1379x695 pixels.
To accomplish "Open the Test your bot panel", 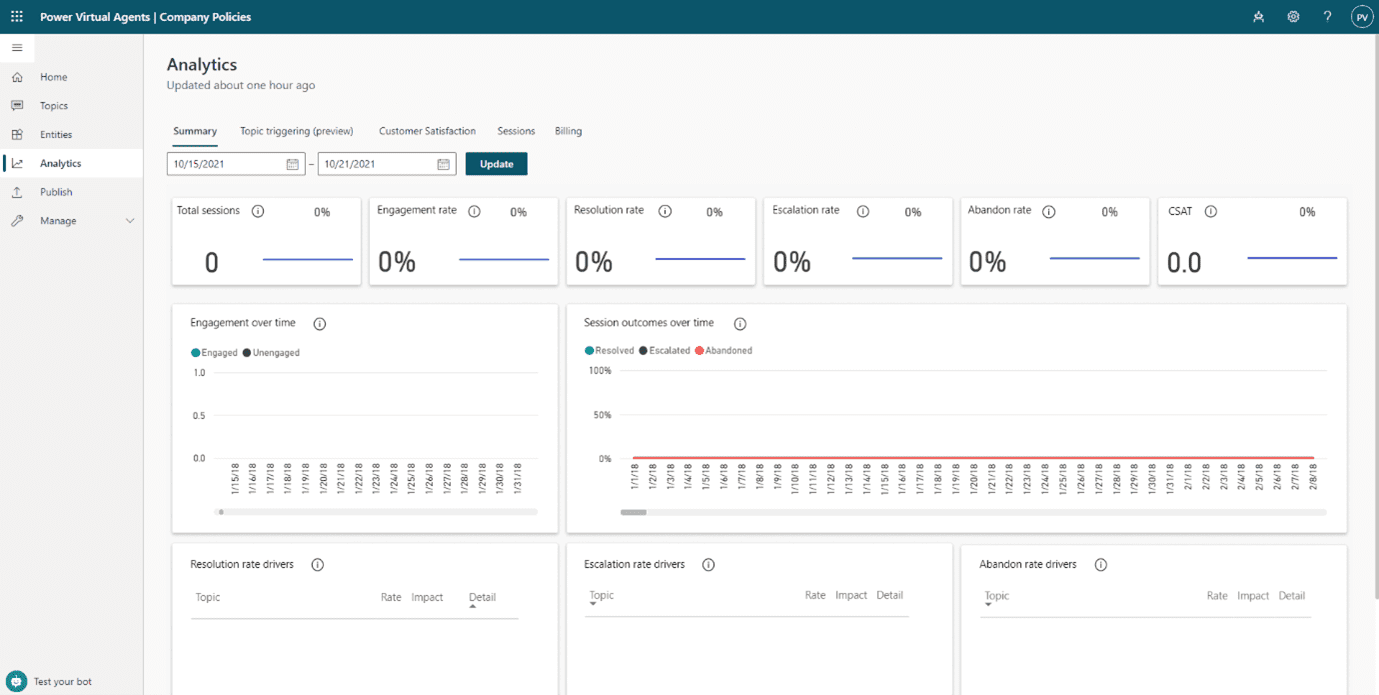I will coord(50,681).
